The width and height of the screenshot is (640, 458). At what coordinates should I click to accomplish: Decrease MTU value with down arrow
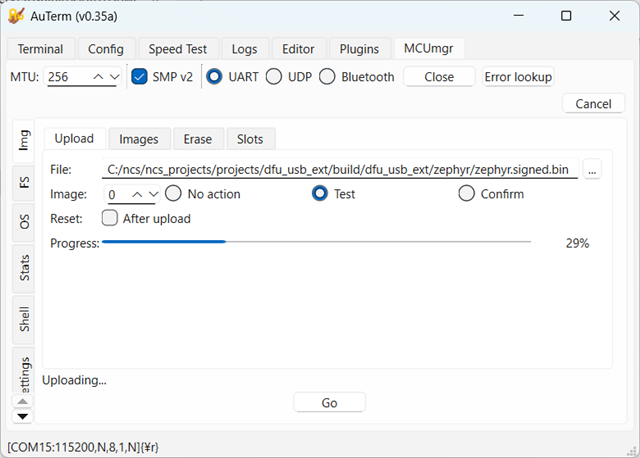tap(115, 77)
